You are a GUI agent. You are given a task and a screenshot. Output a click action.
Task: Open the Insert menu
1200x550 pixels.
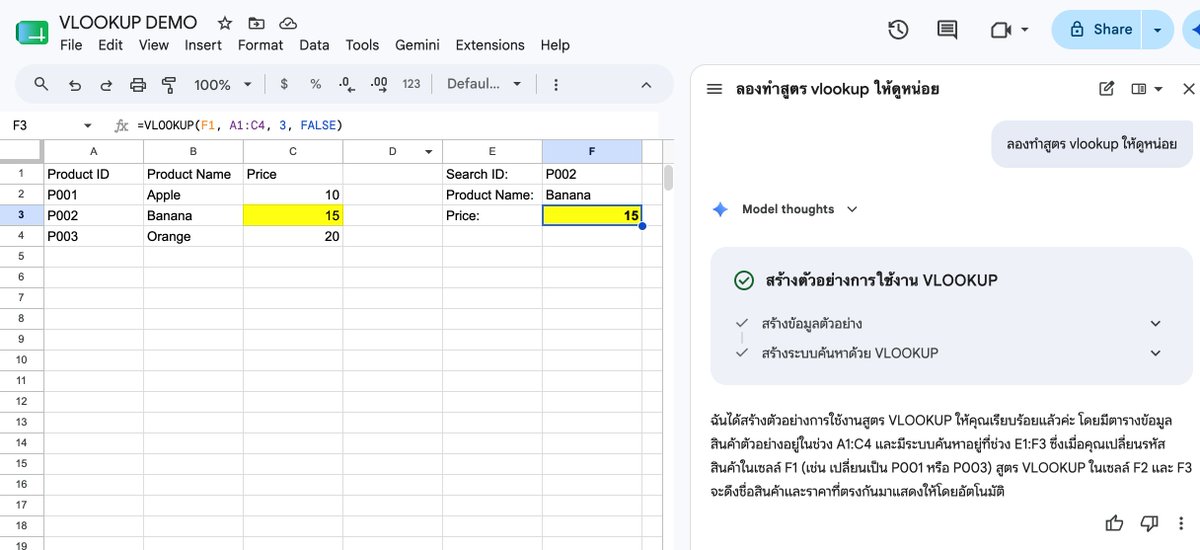coord(203,45)
